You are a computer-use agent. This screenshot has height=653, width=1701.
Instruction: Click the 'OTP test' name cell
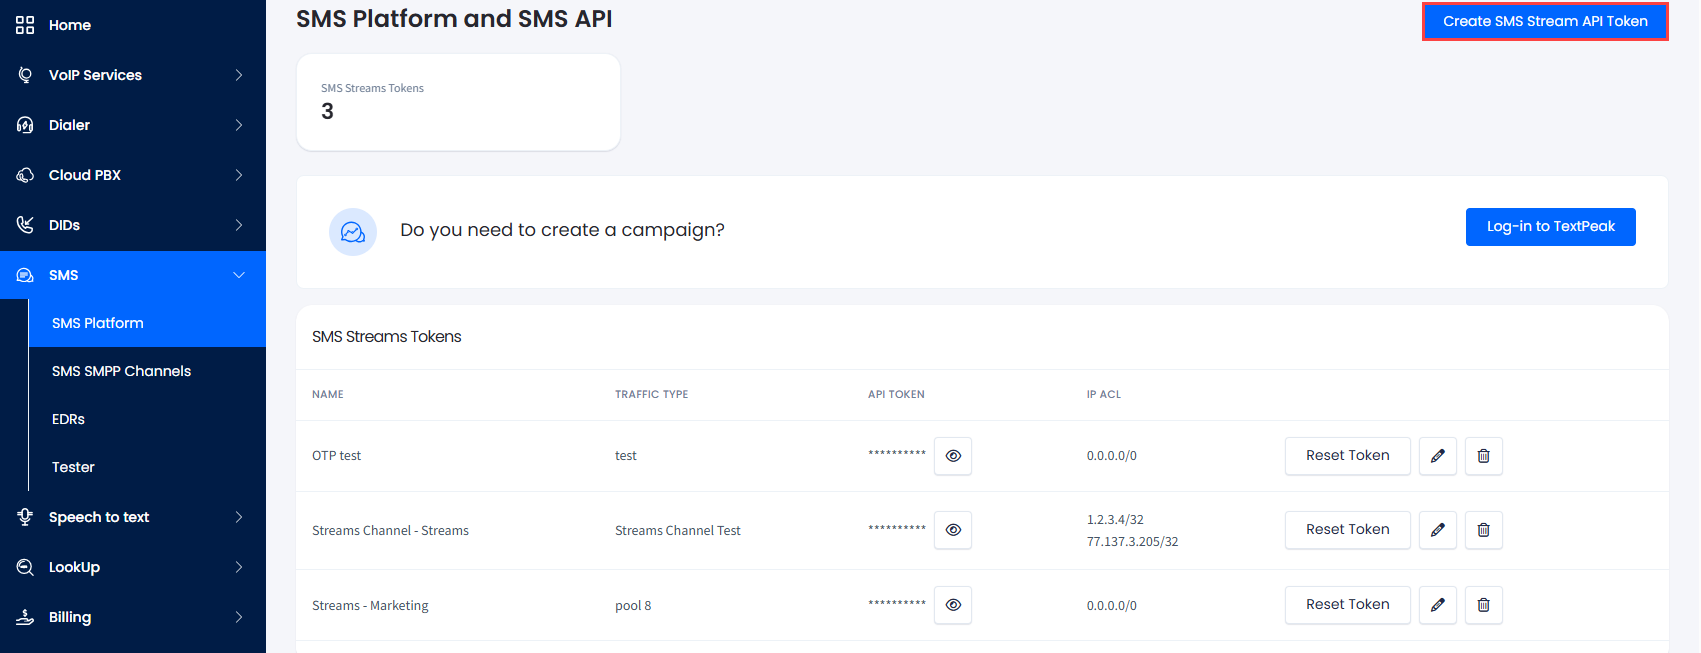[x=337, y=456]
